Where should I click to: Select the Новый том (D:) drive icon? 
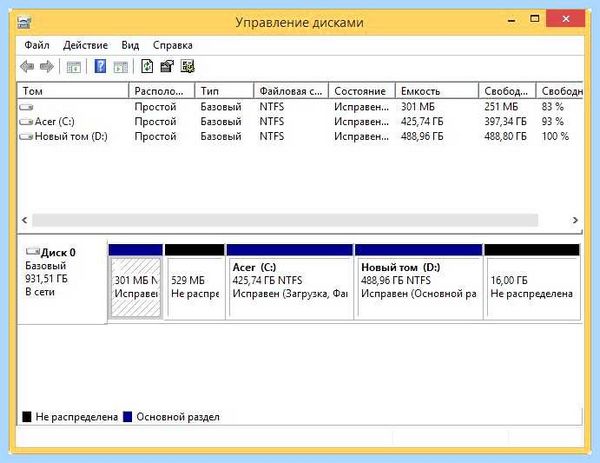point(26,136)
